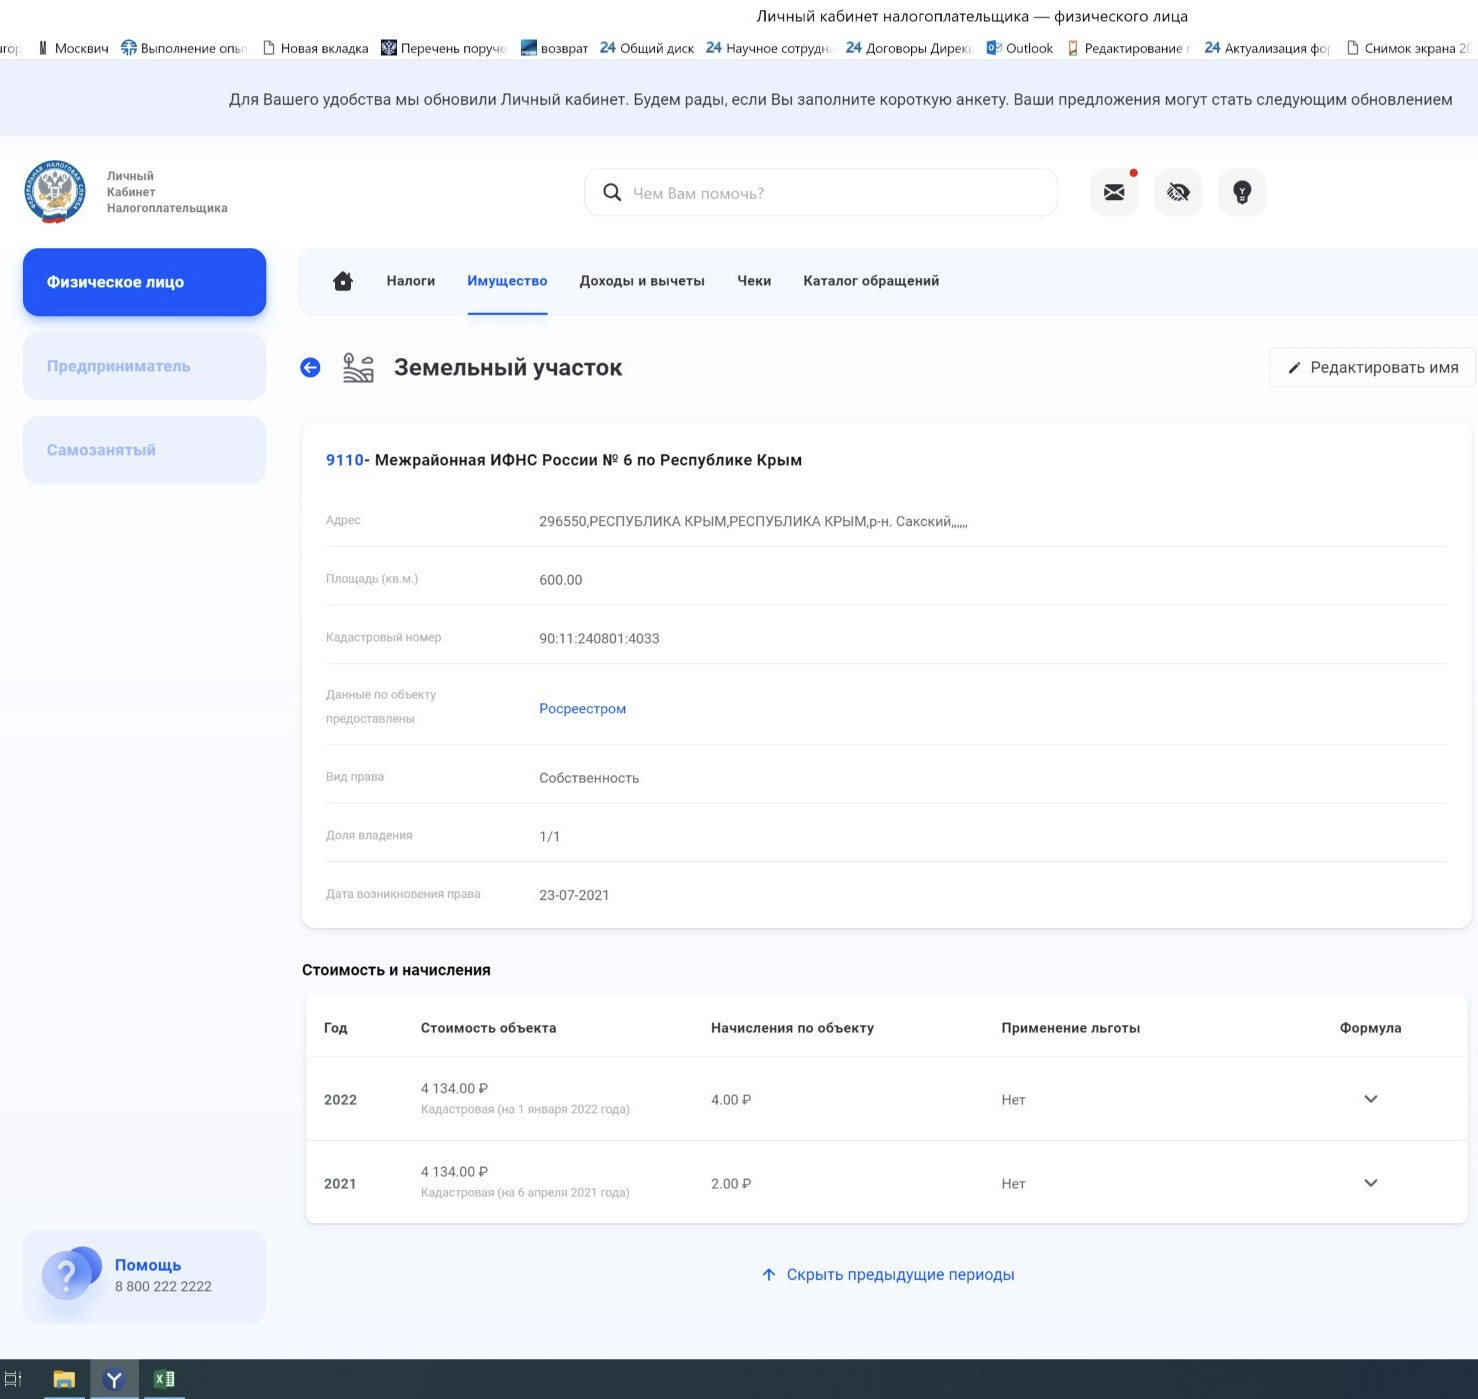1478x1399 pixels.
Task: Switch to the Налоги tab
Action: [x=410, y=281]
